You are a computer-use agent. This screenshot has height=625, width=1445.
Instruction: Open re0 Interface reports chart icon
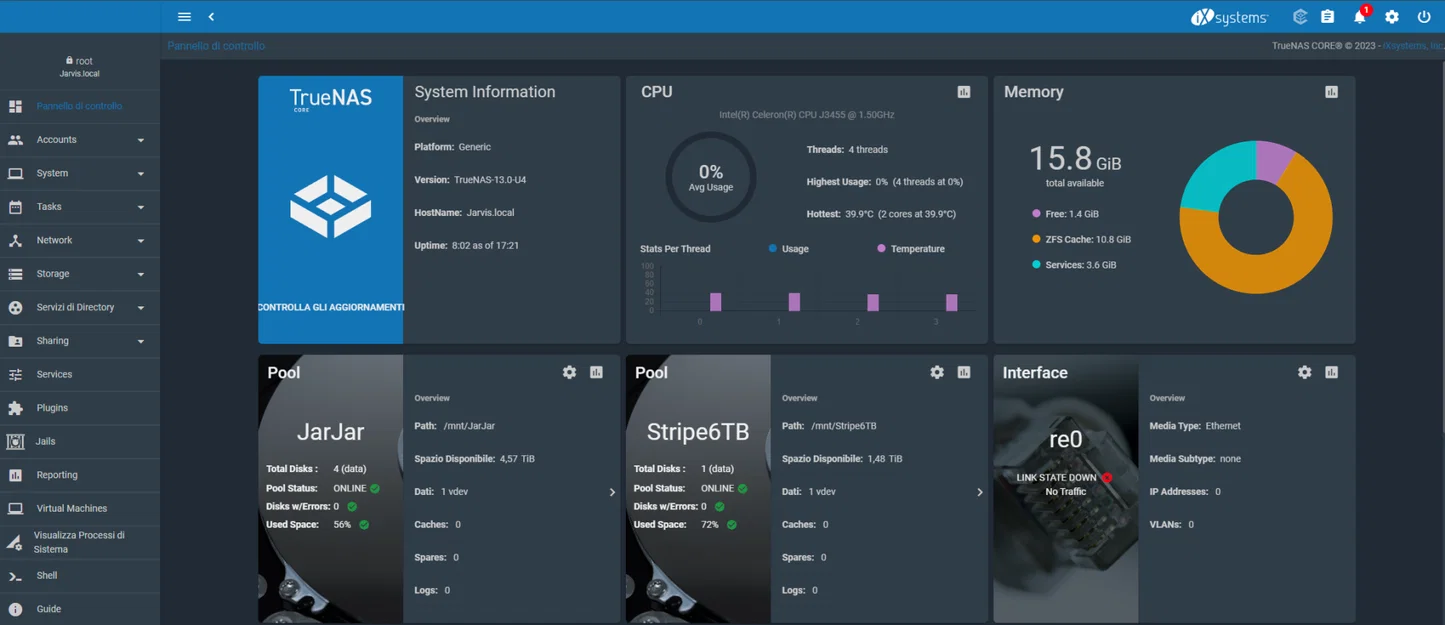1331,372
